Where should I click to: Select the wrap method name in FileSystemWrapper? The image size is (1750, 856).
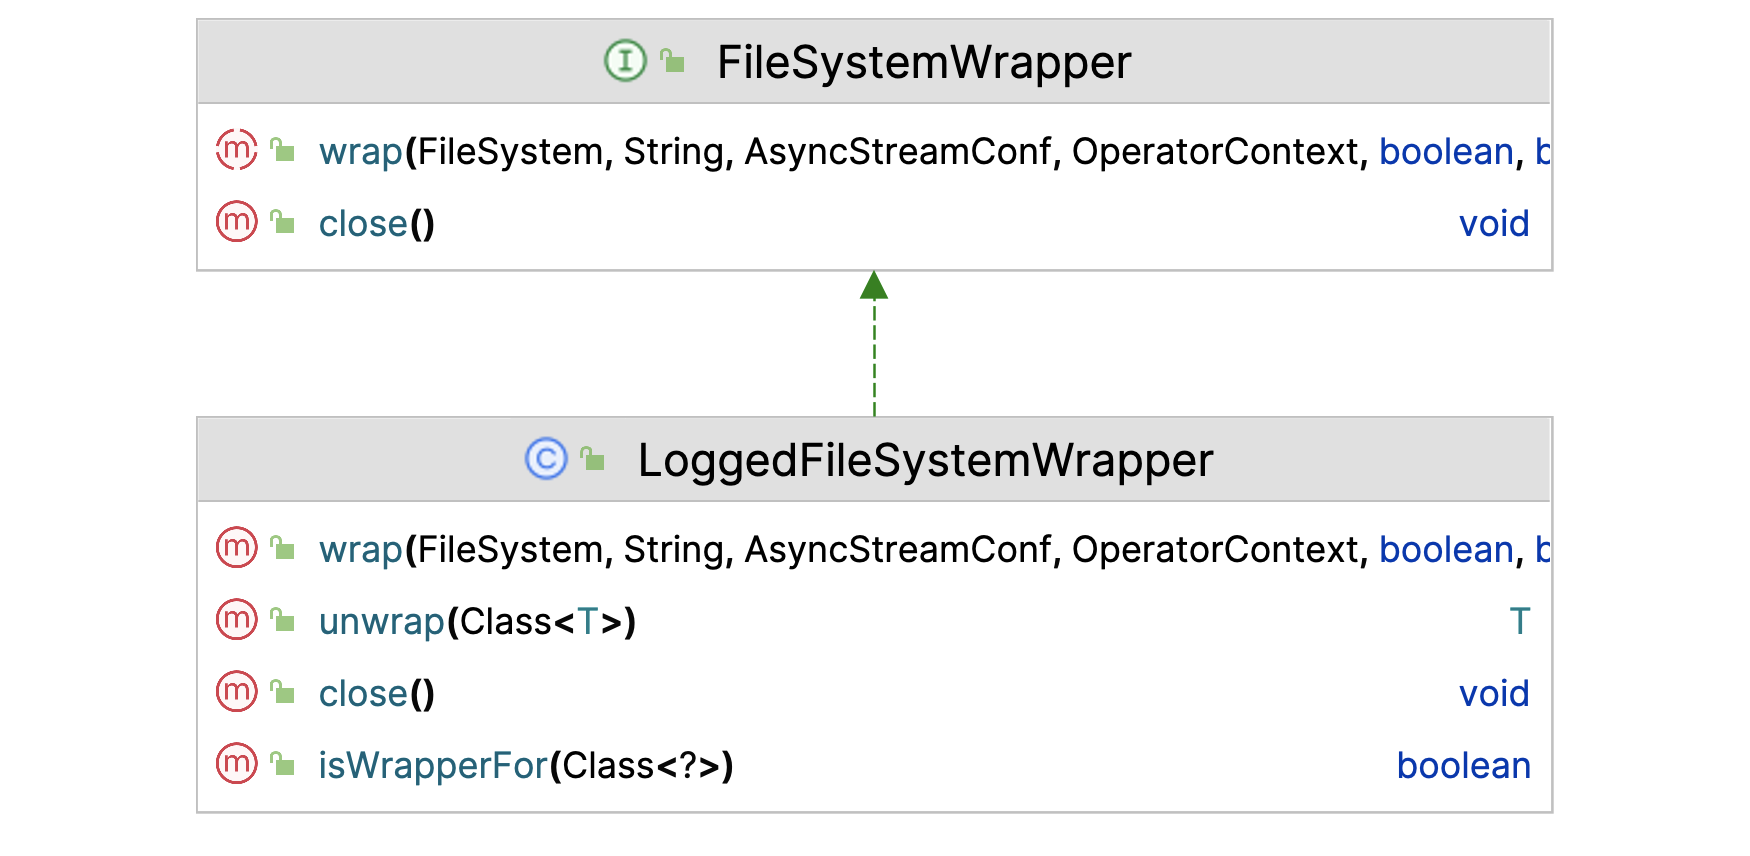click(x=361, y=152)
